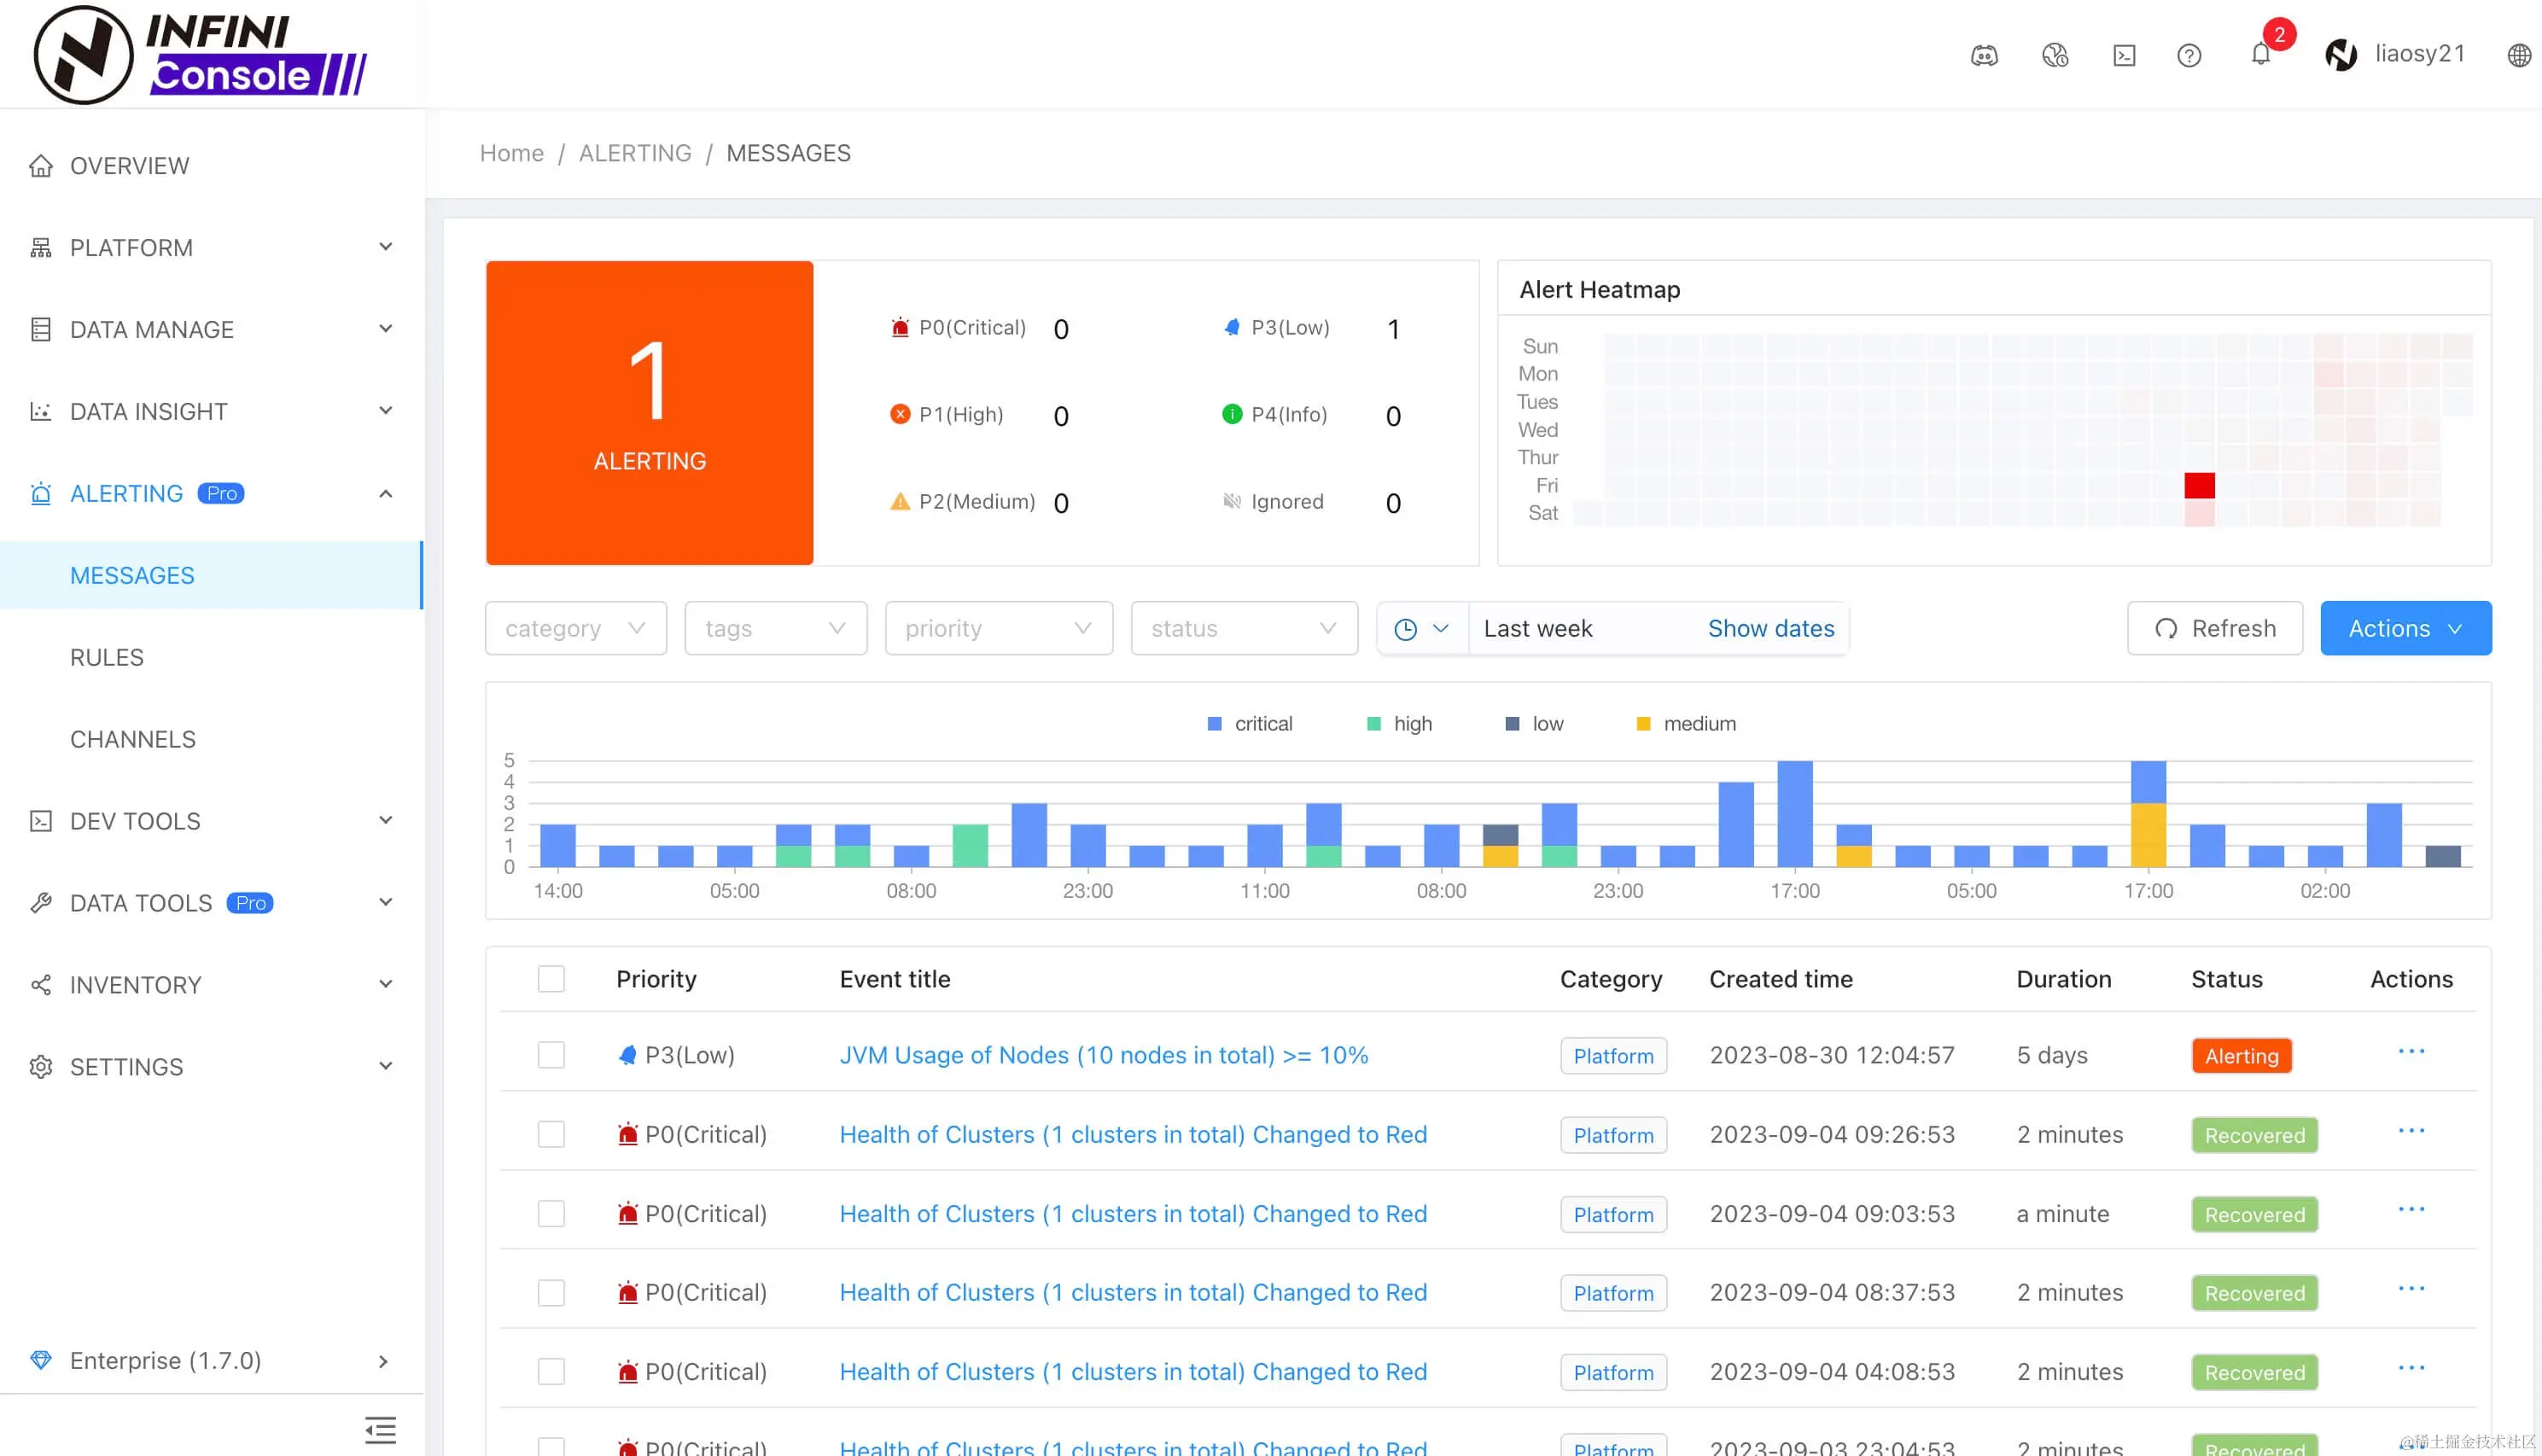Viewport: 2542px width, 1456px height.
Task: Click the help question mark icon
Action: (x=2189, y=55)
